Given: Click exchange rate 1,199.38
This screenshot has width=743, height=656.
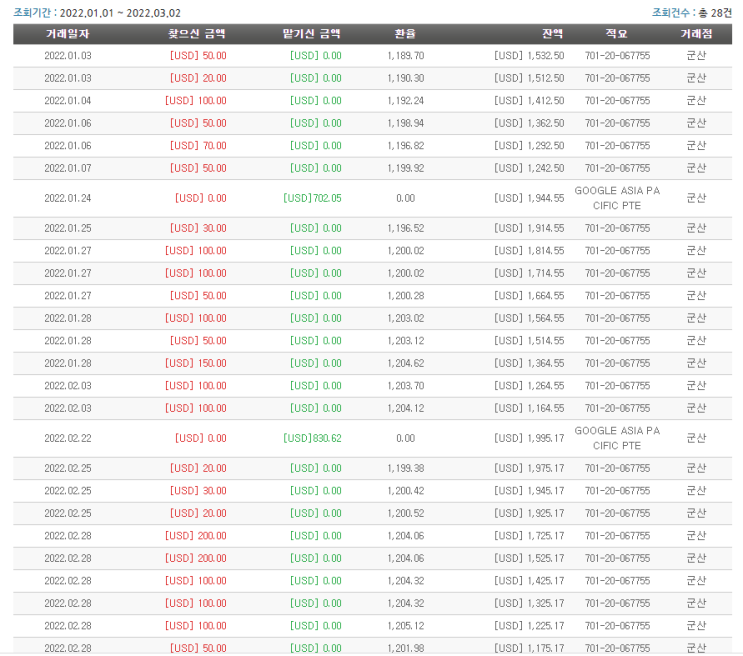Looking at the screenshot, I should click(x=406, y=468).
